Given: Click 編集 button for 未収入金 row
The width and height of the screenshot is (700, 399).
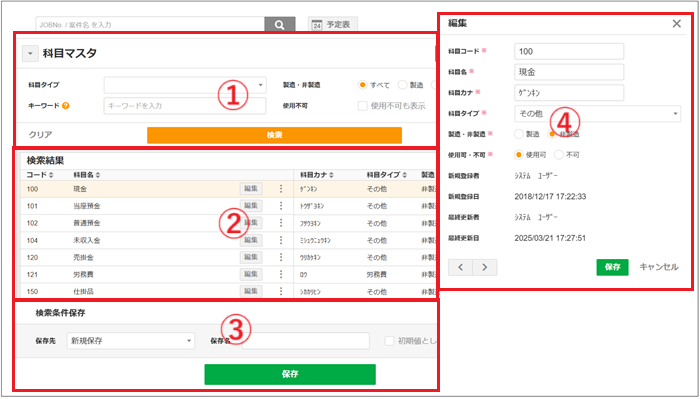Looking at the screenshot, I should (x=251, y=240).
